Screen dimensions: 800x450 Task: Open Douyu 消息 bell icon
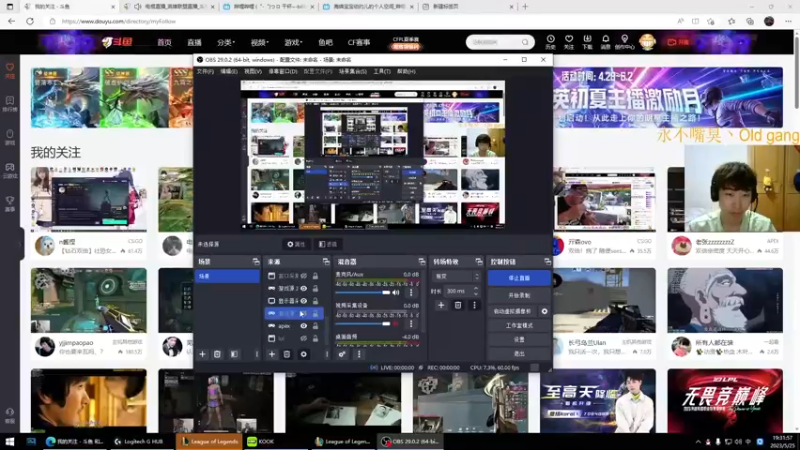(606, 42)
